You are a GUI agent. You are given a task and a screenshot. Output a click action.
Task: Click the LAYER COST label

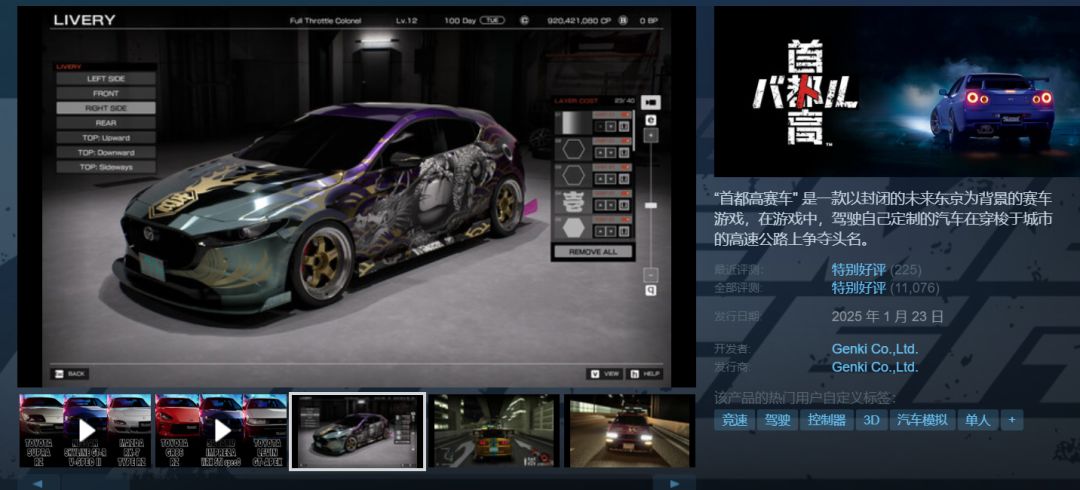(576, 101)
